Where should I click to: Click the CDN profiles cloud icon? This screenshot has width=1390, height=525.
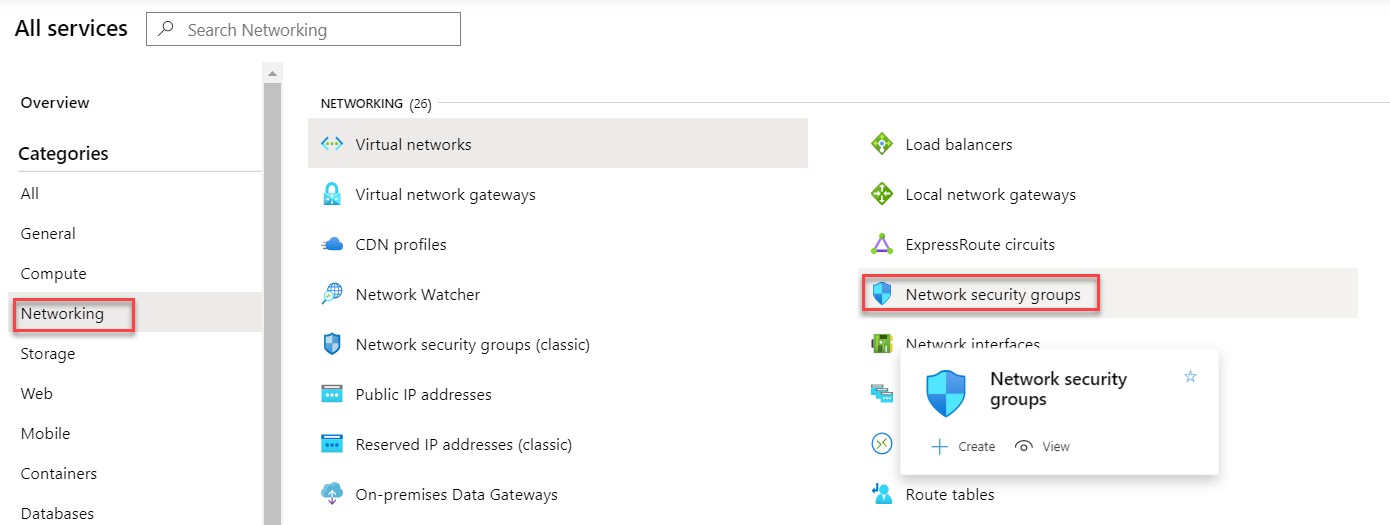332,244
